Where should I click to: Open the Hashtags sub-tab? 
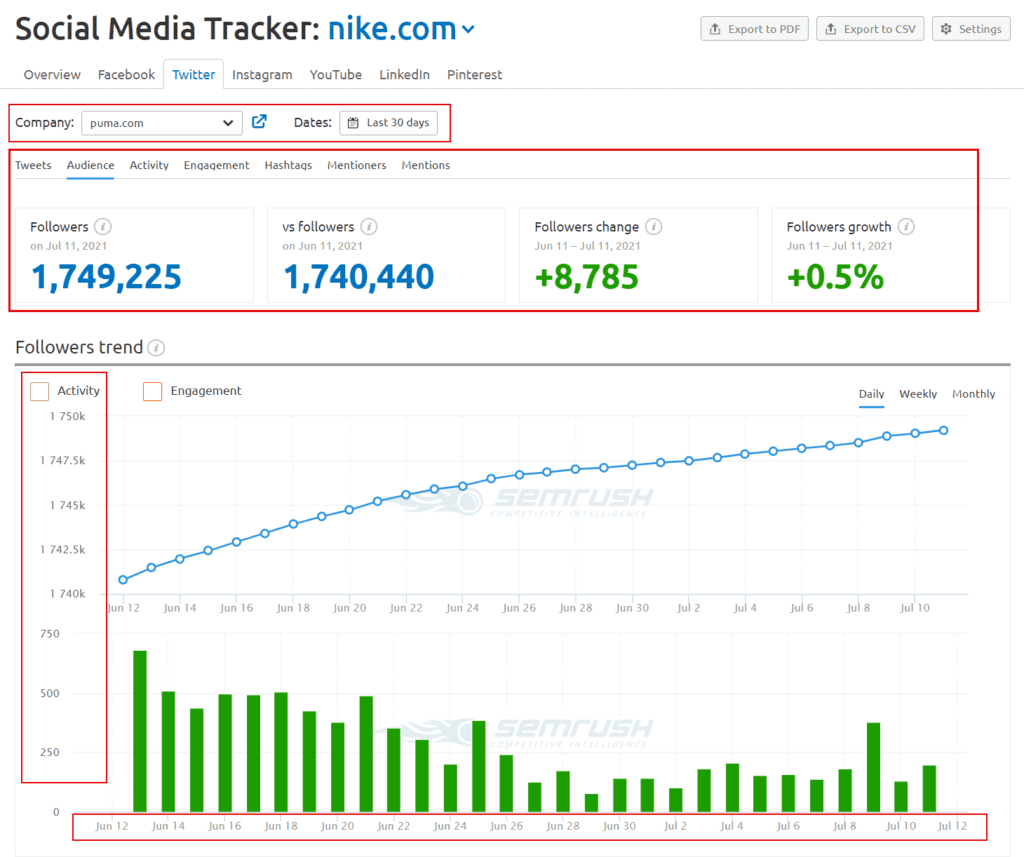(288, 165)
